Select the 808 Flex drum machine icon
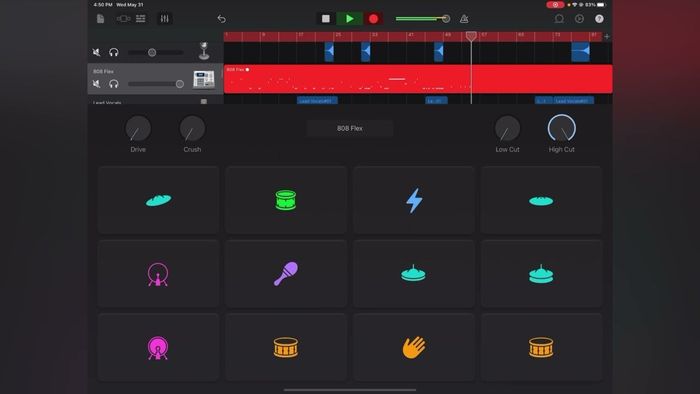Image resolution: width=700 pixels, height=394 pixels. point(204,79)
